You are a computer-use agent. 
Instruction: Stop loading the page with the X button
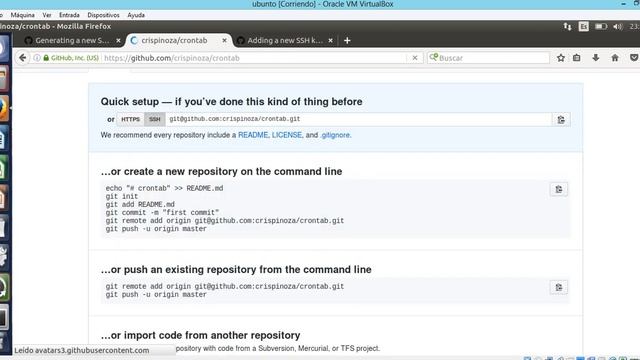(x=415, y=58)
